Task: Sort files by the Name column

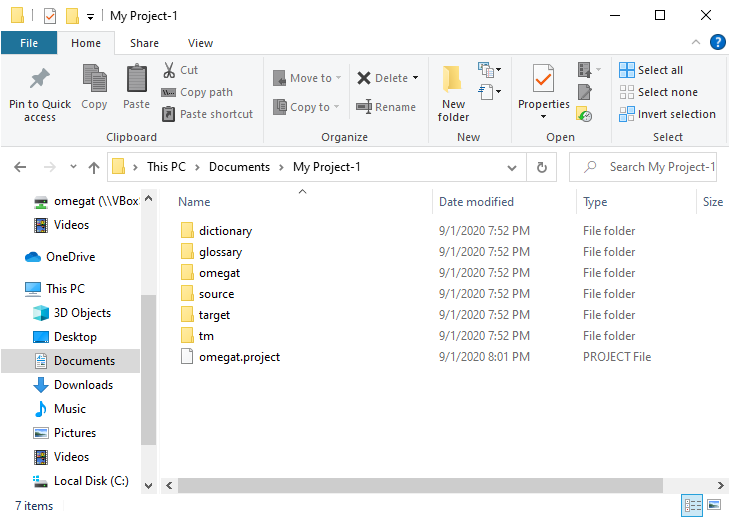Action: tap(194, 202)
